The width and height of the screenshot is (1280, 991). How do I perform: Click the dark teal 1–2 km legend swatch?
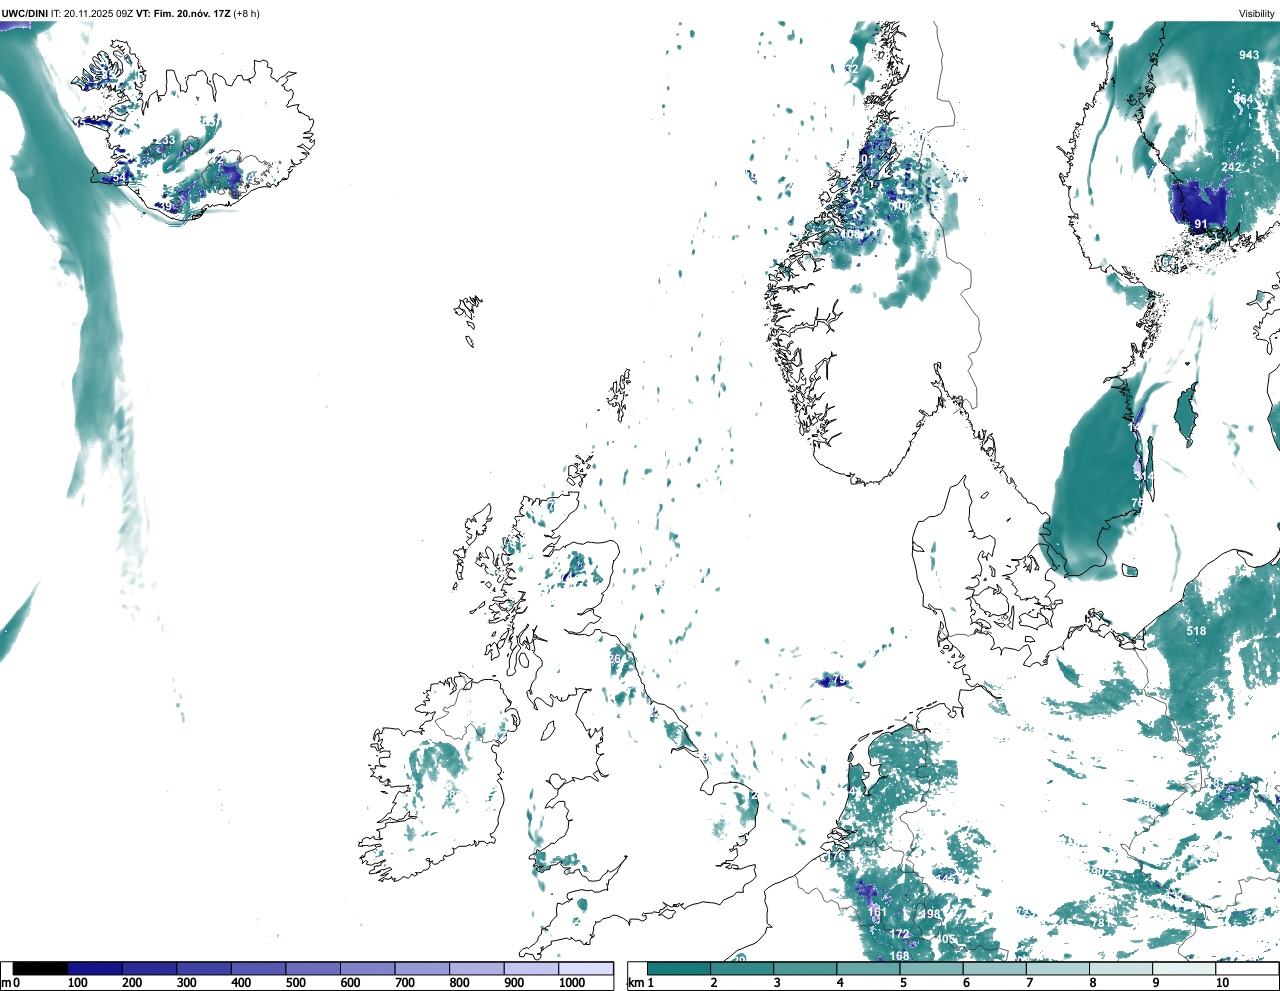(x=679, y=969)
